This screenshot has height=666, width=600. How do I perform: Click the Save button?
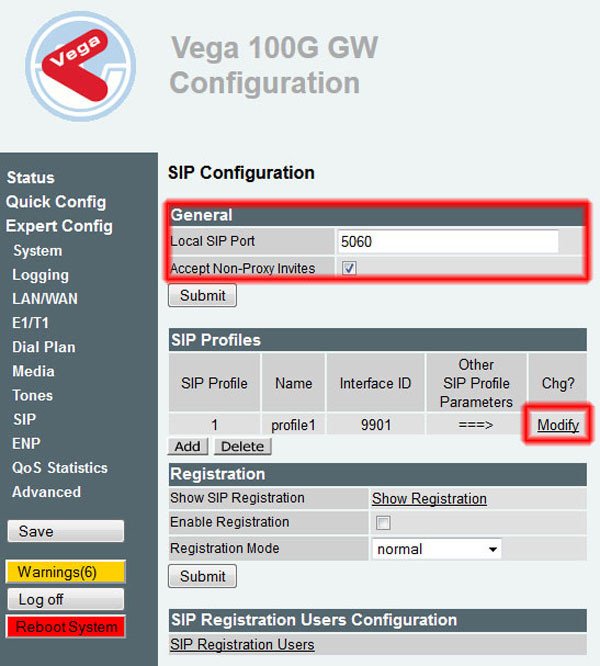point(66,531)
